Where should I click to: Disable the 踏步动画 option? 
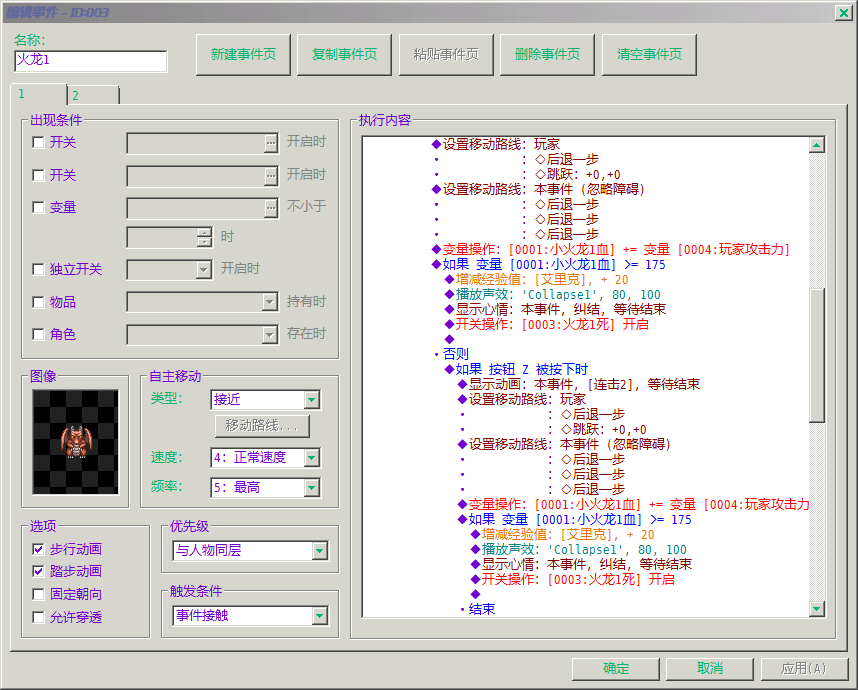38,572
